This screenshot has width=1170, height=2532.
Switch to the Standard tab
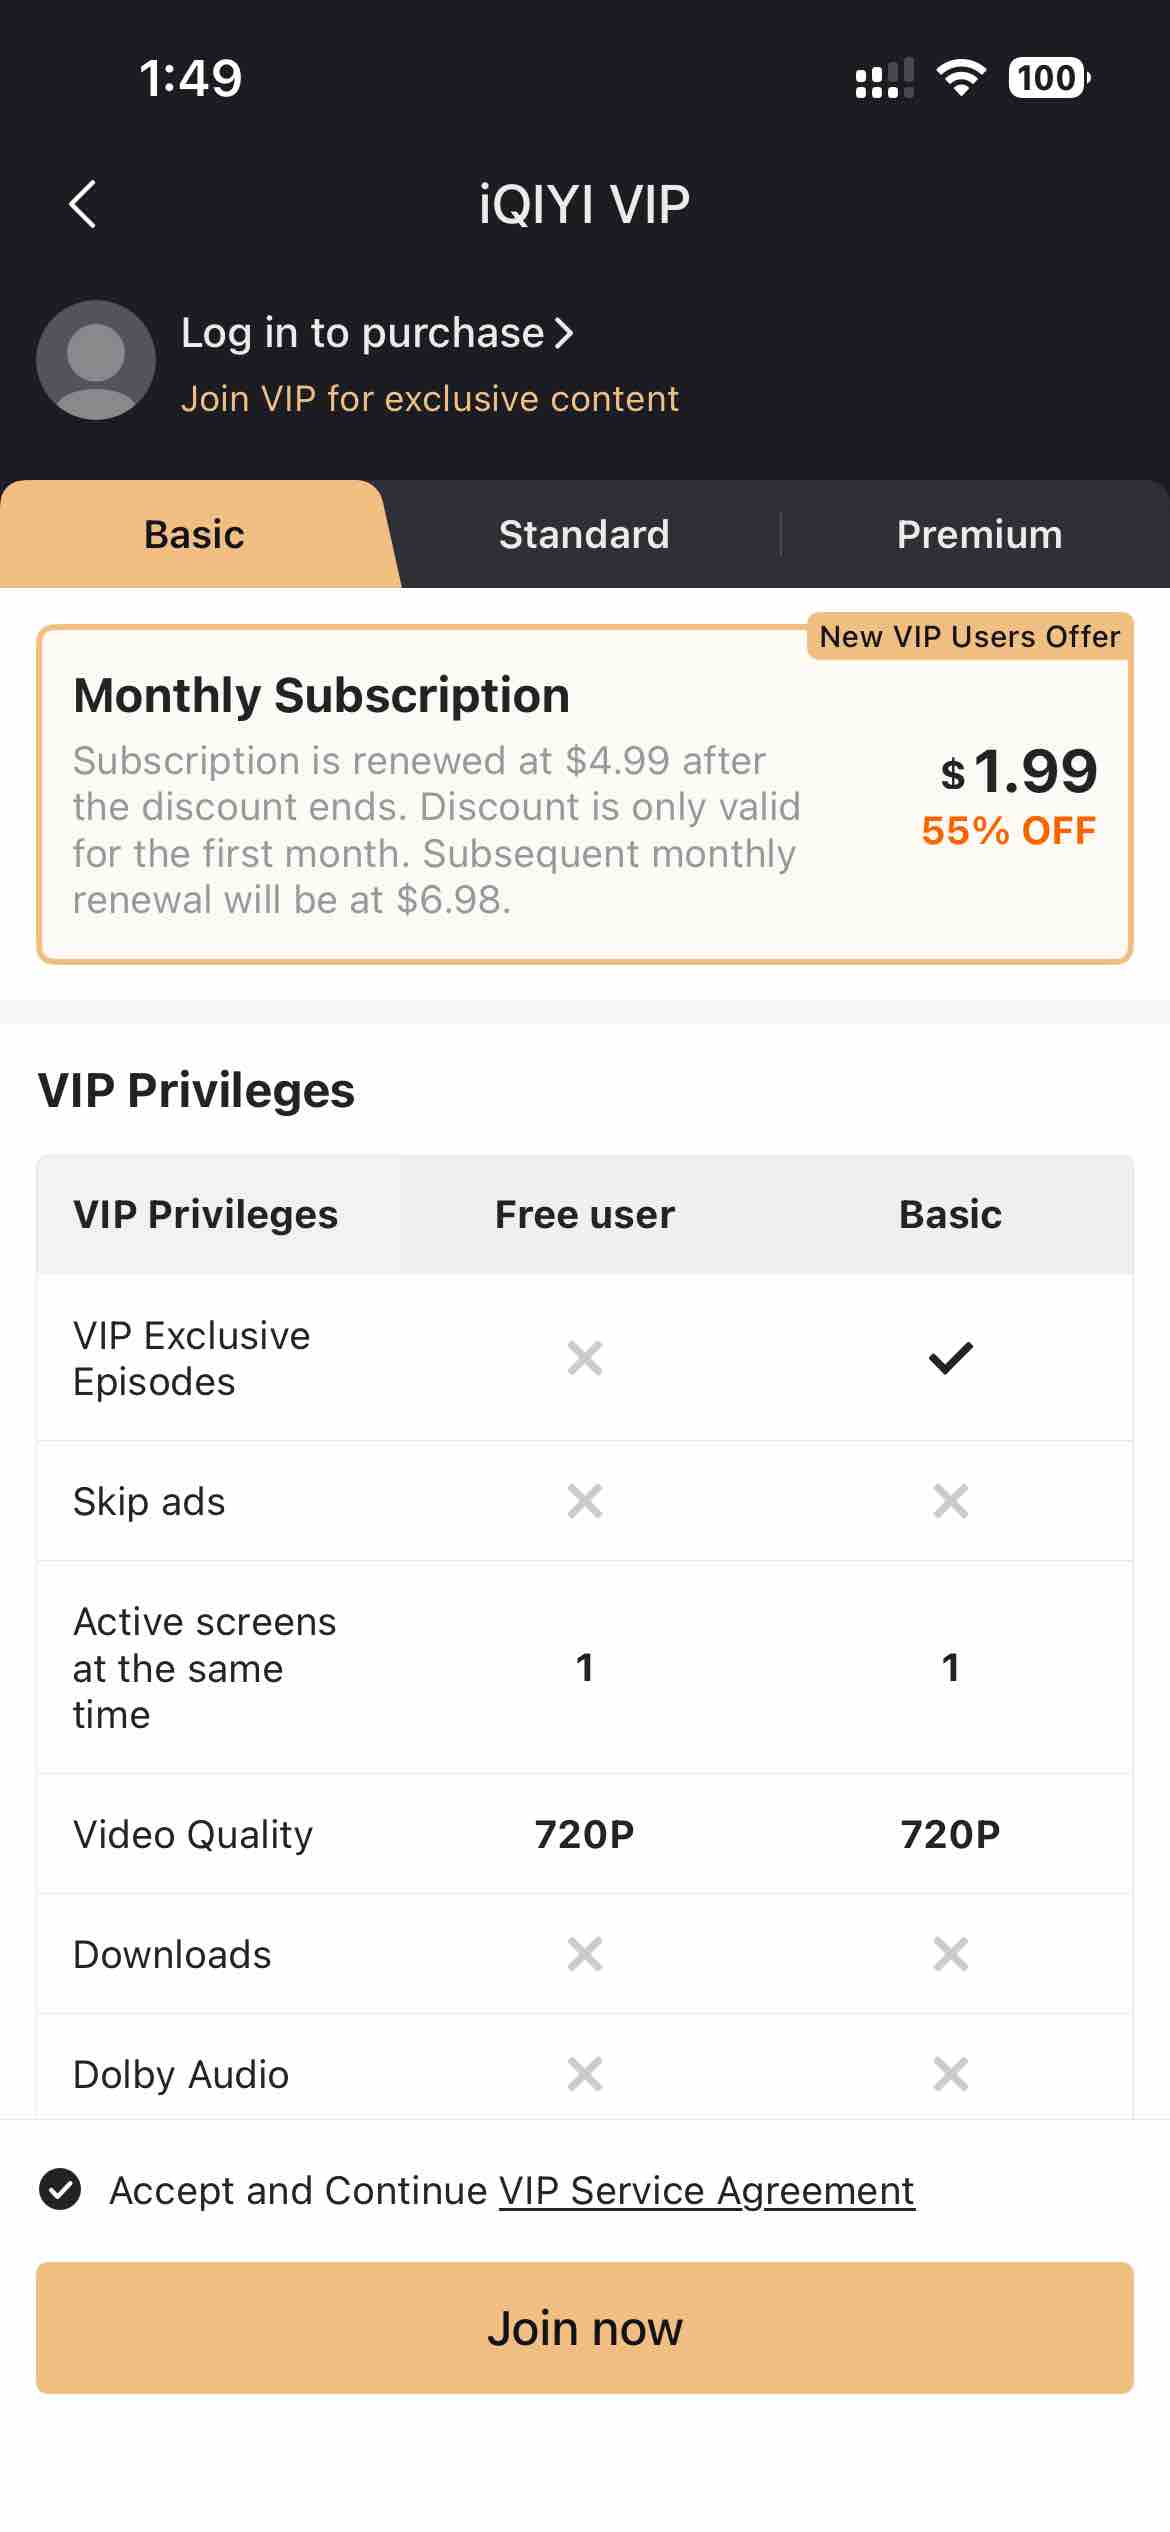[584, 535]
